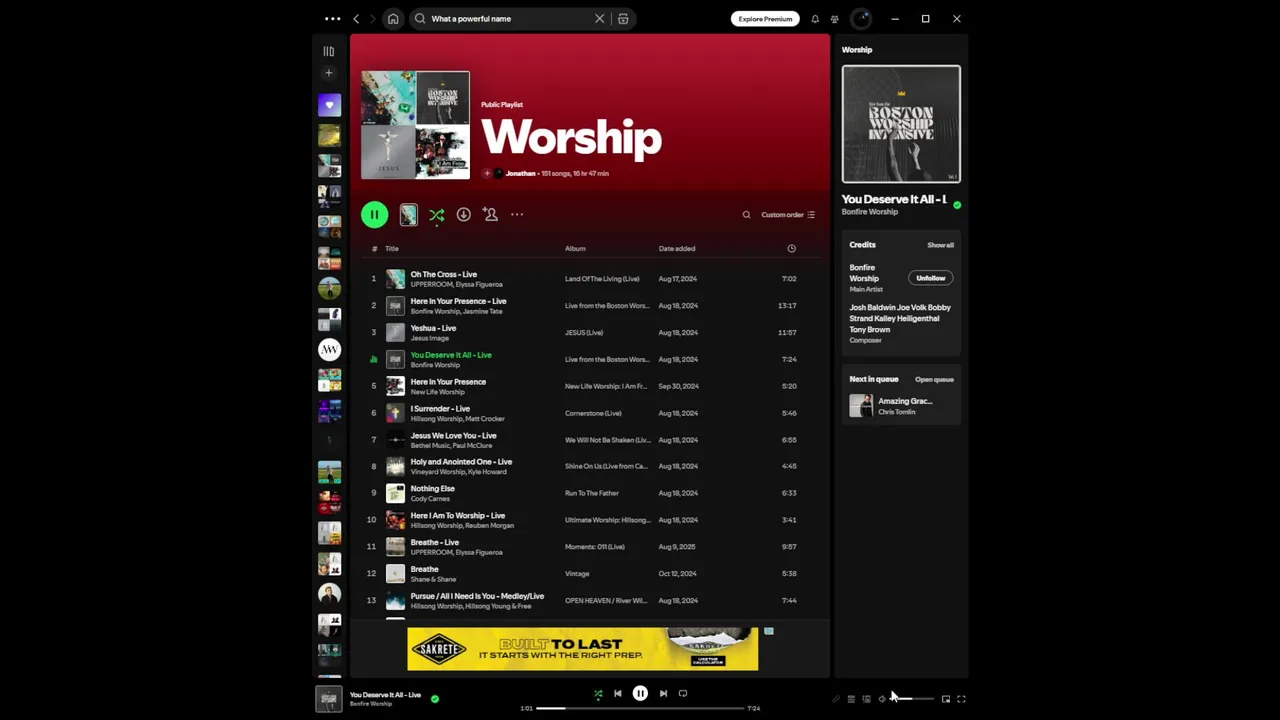Open the queue icon in the player bar
This screenshot has height=720, width=1280.
click(x=851, y=699)
